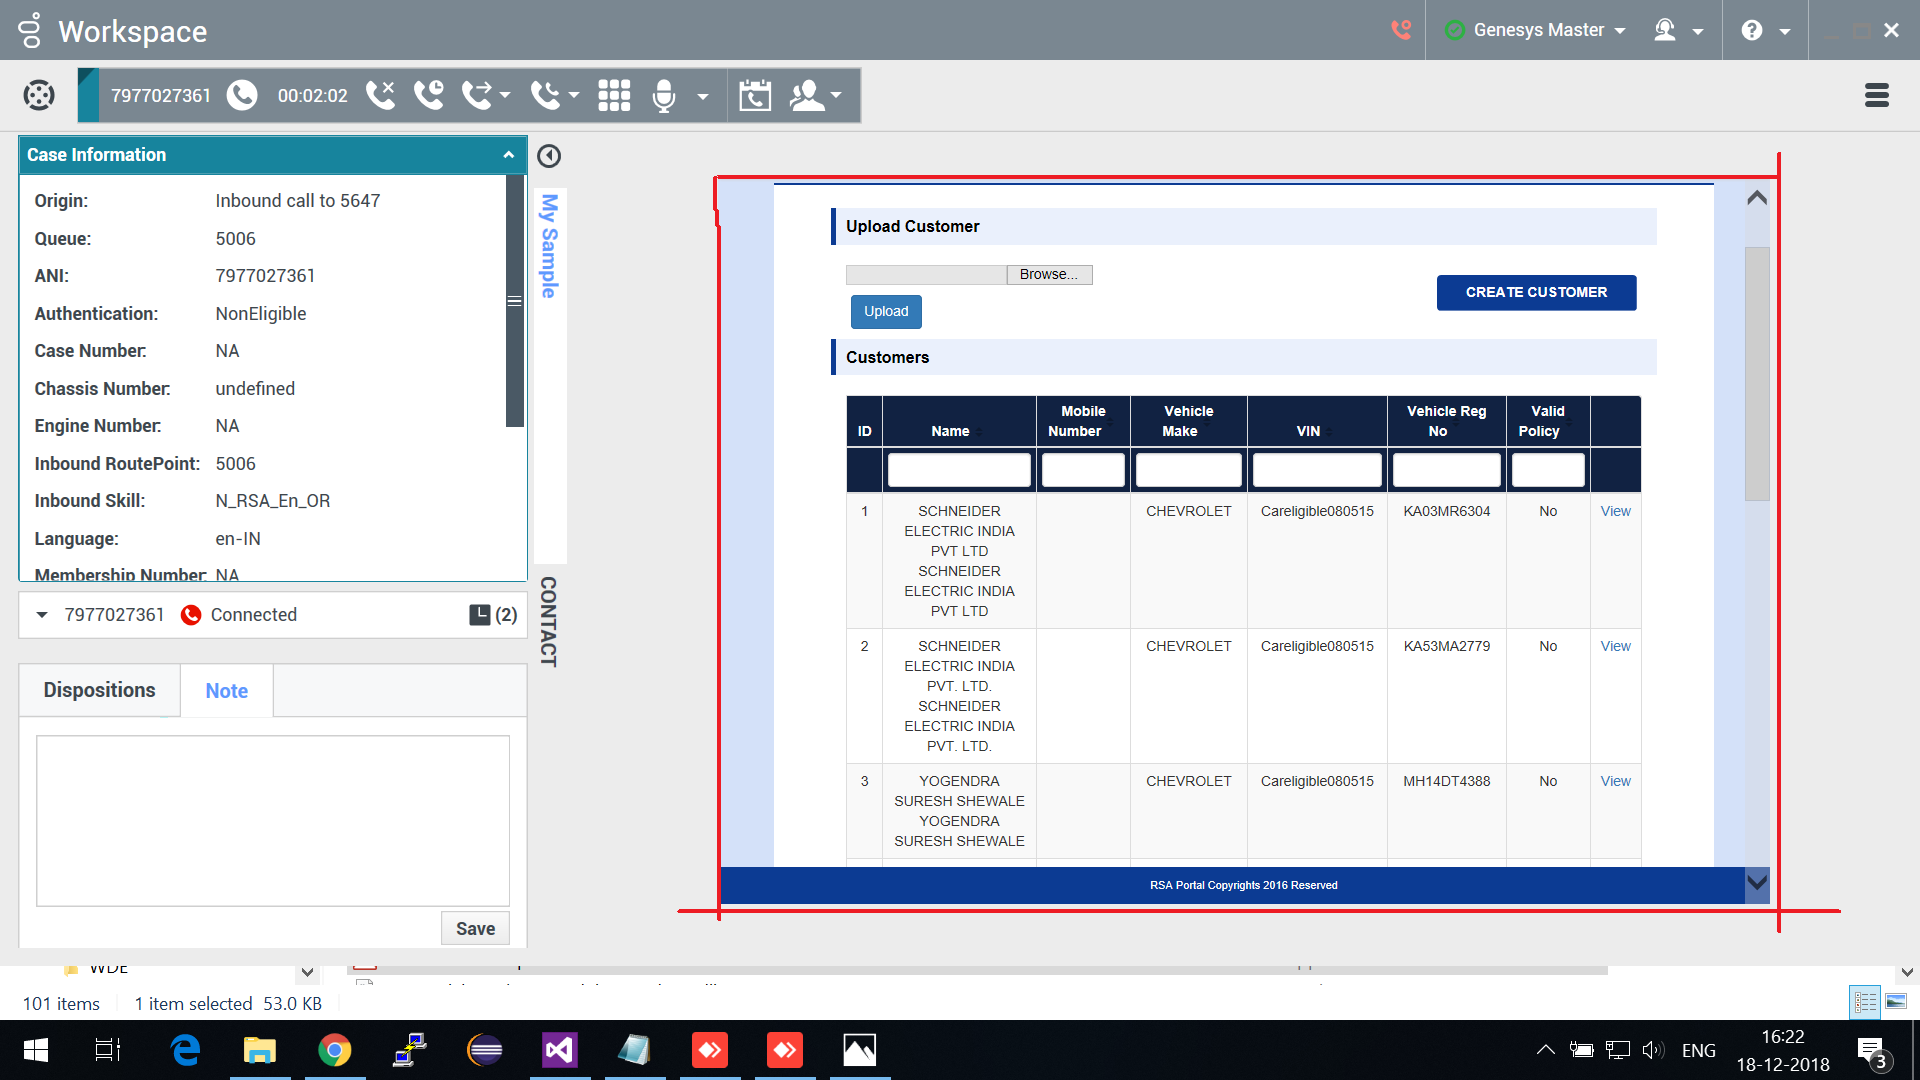Open the hamburger menu on the toolbar
The width and height of the screenshot is (1920, 1080).
(x=1876, y=95)
